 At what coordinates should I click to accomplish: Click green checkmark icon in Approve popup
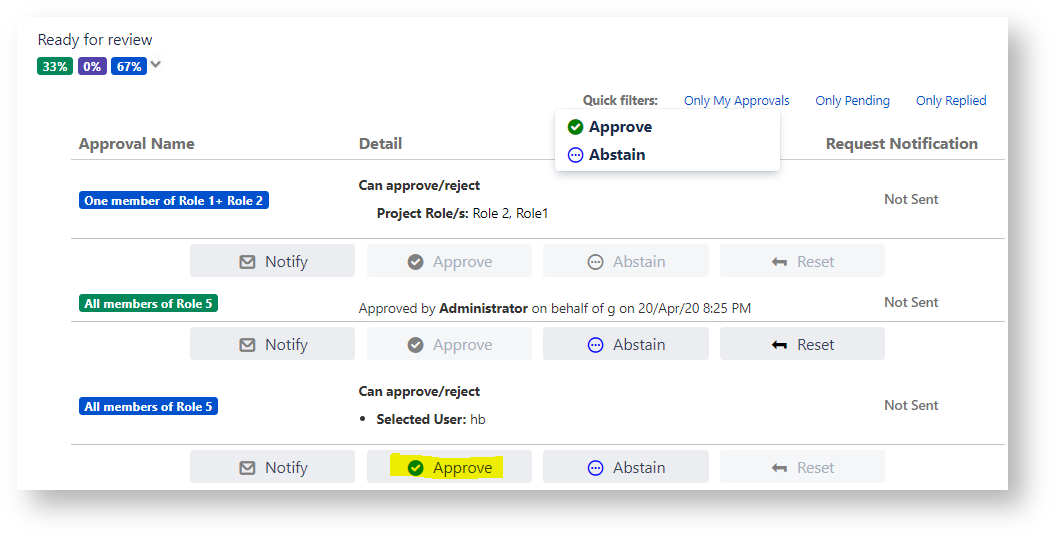coord(575,127)
